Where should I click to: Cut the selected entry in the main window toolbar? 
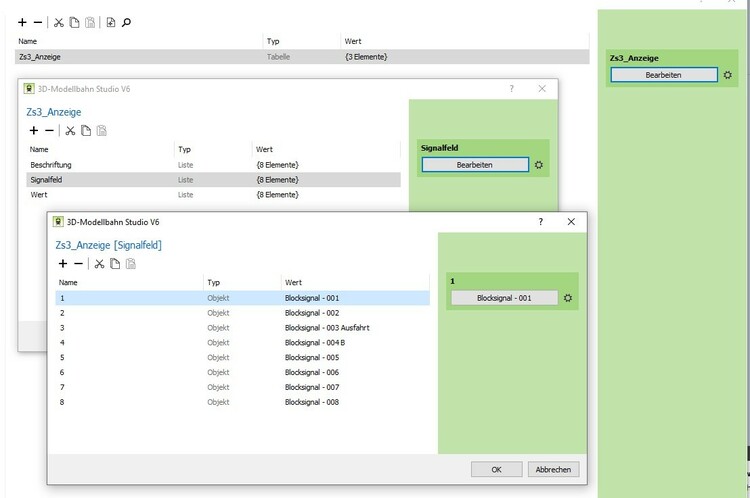pos(59,22)
